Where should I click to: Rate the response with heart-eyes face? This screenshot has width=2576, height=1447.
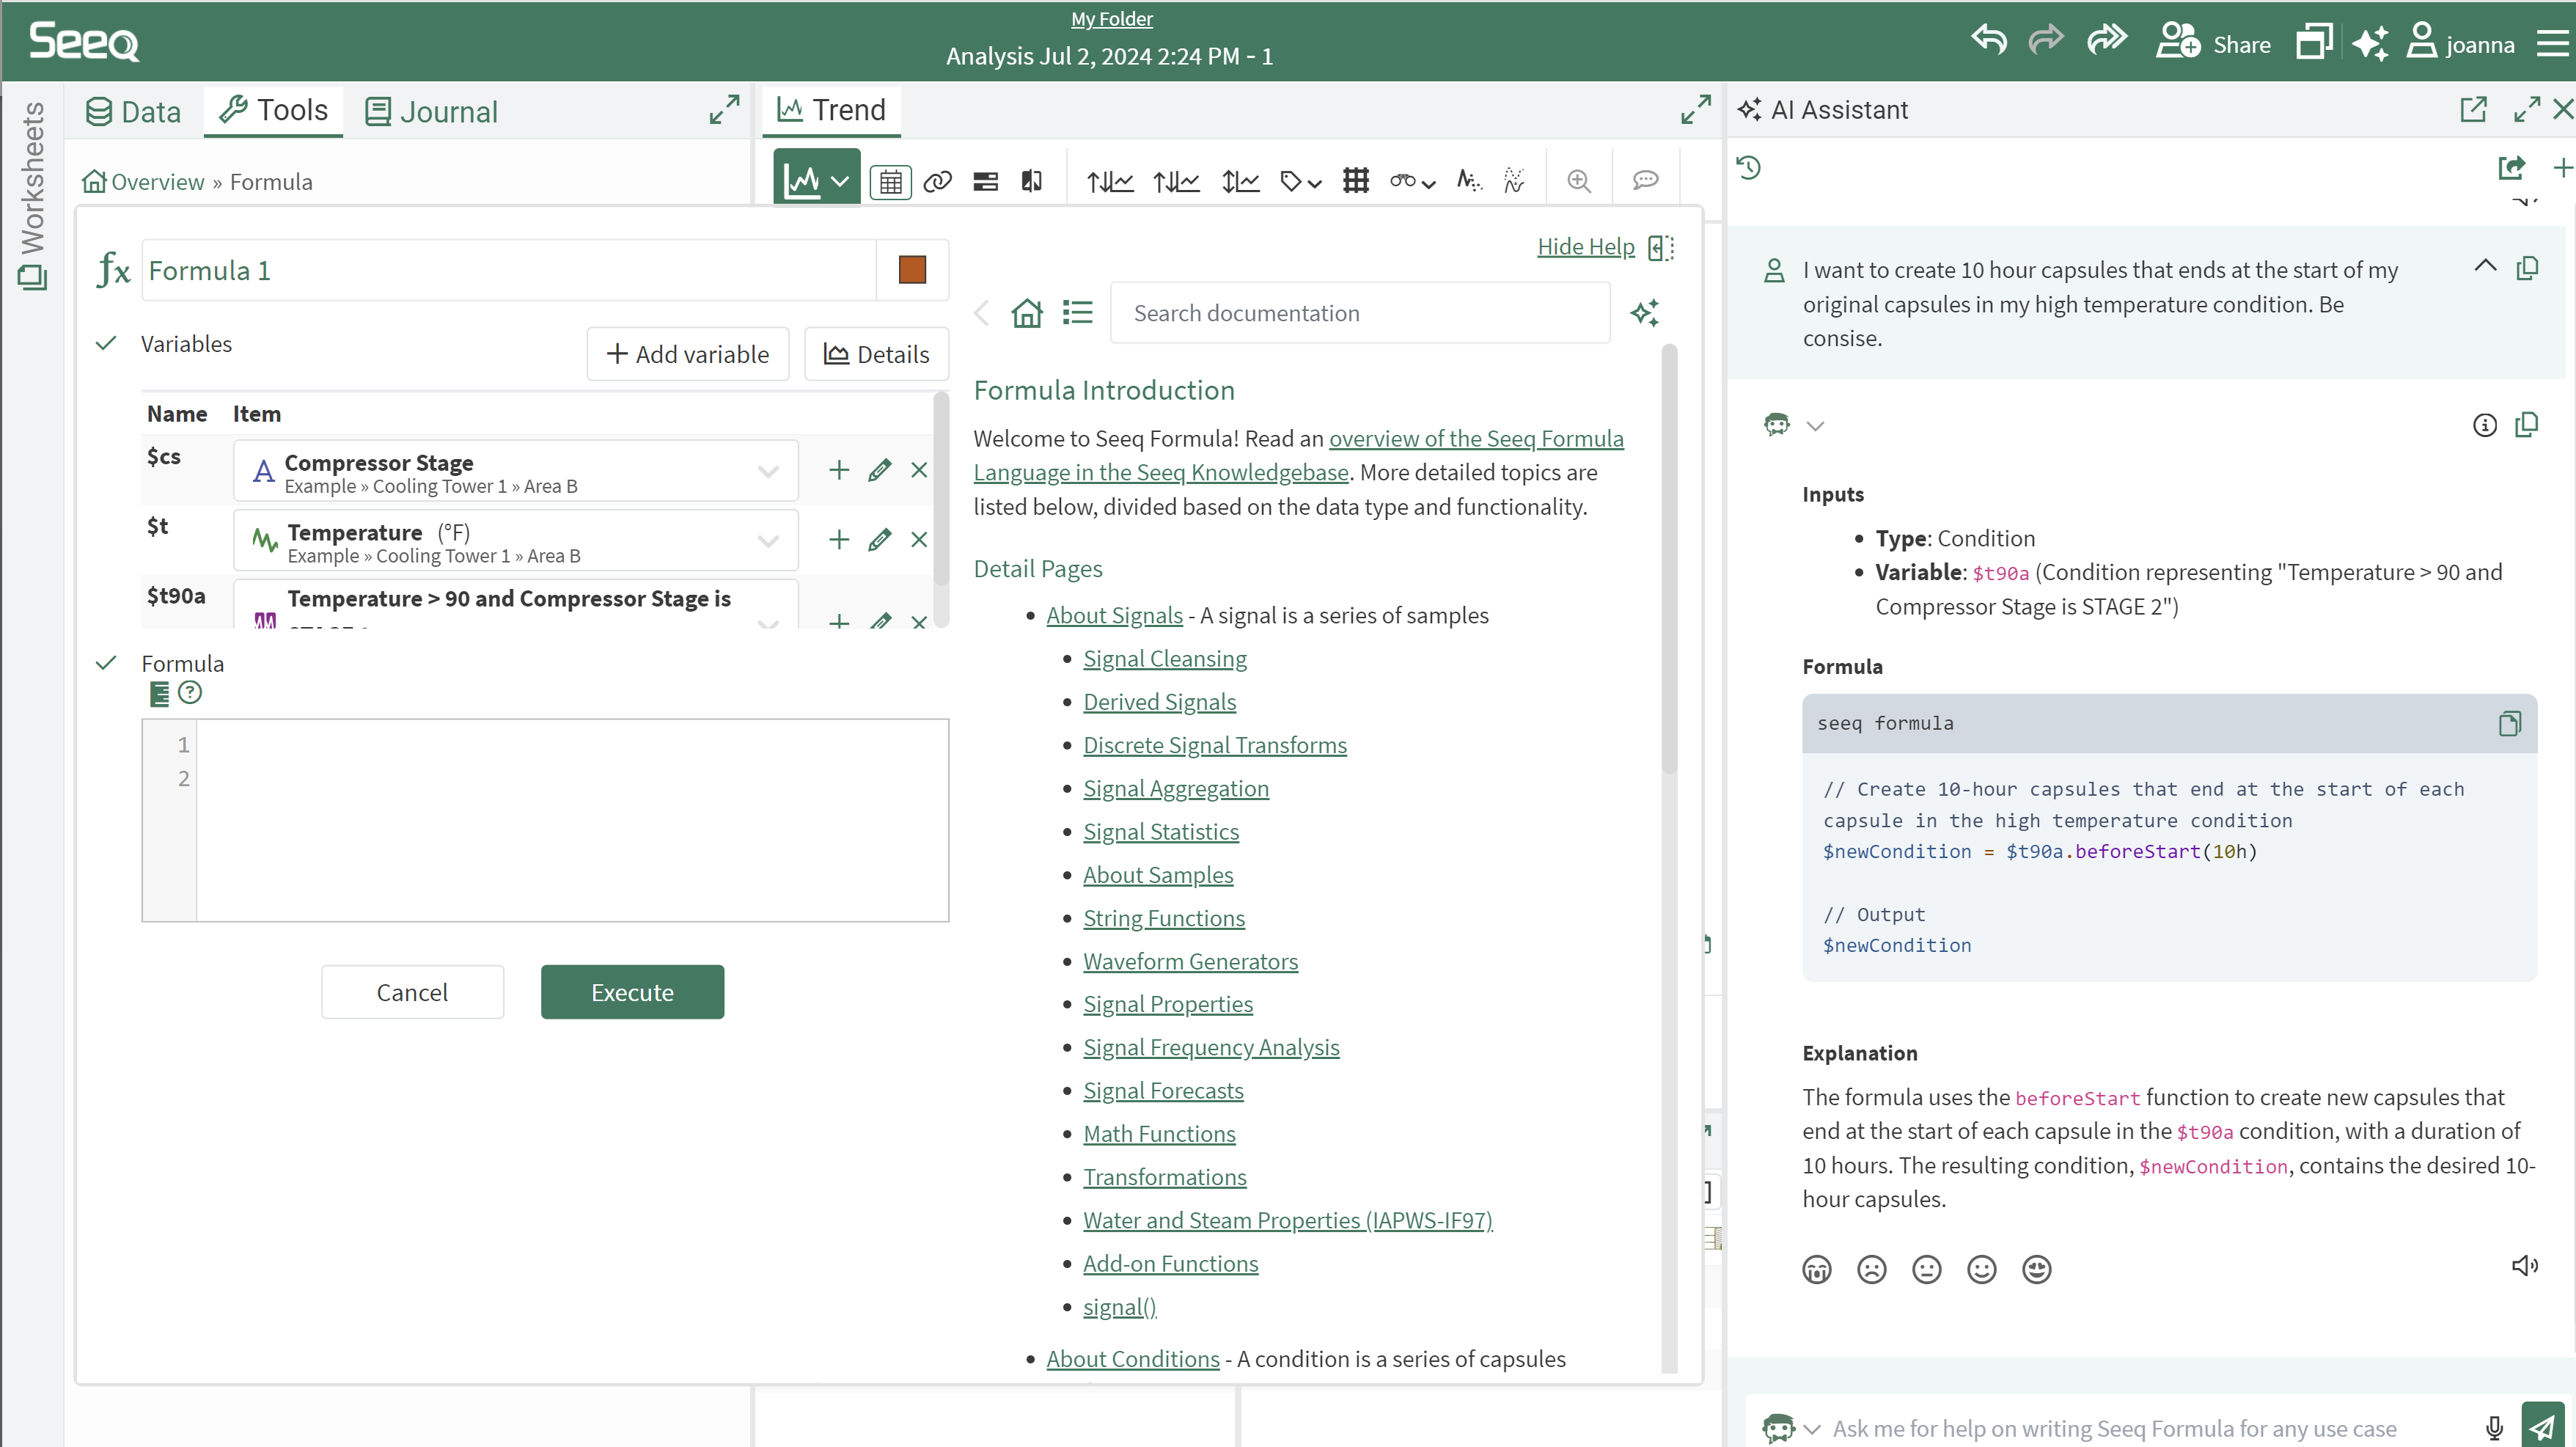click(x=2037, y=1269)
